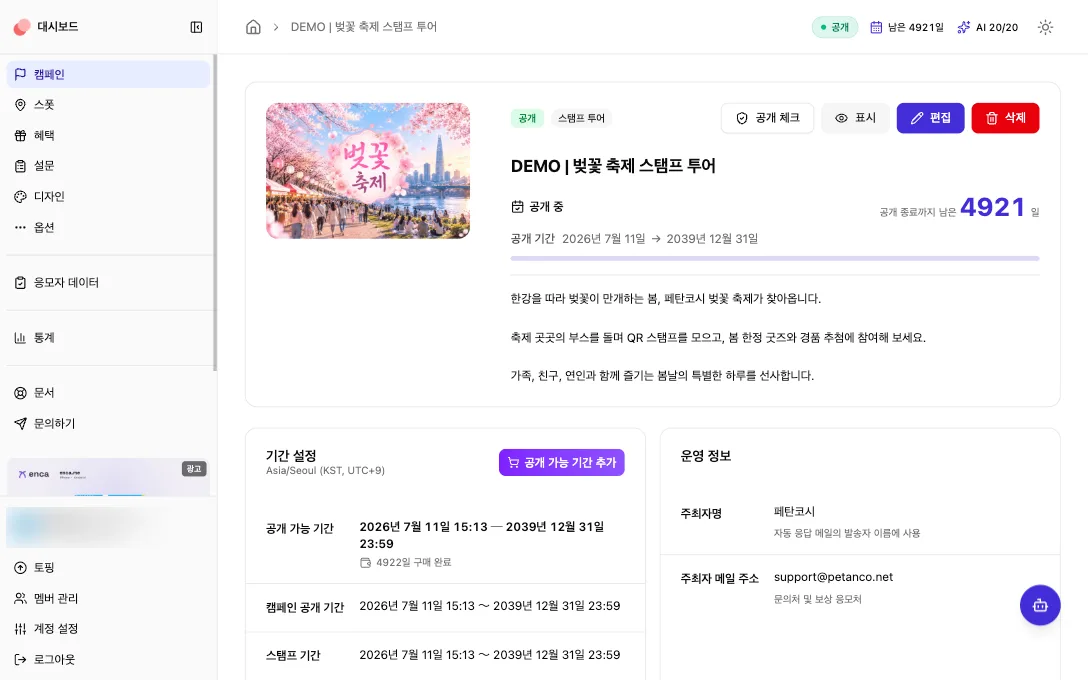The width and height of the screenshot is (1088, 680).
Task: Click the upload arrow icon beside 토핑
Action: tap(20, 568)
